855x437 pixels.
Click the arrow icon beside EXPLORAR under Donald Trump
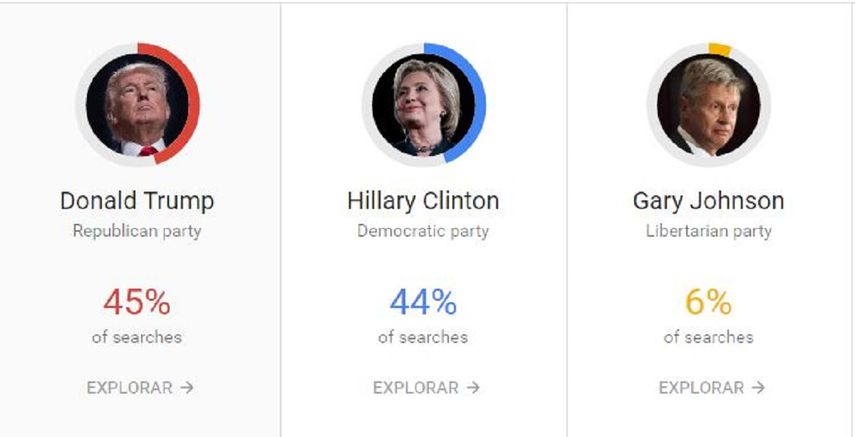click(x=186, y=387)
